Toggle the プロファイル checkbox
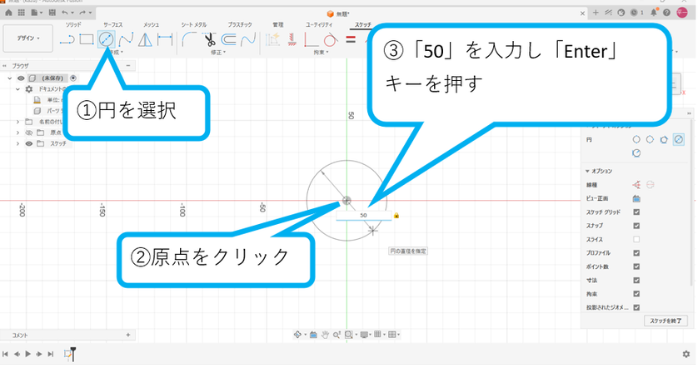The height and width of the screenshot is (365, 698). coord(637,253)
